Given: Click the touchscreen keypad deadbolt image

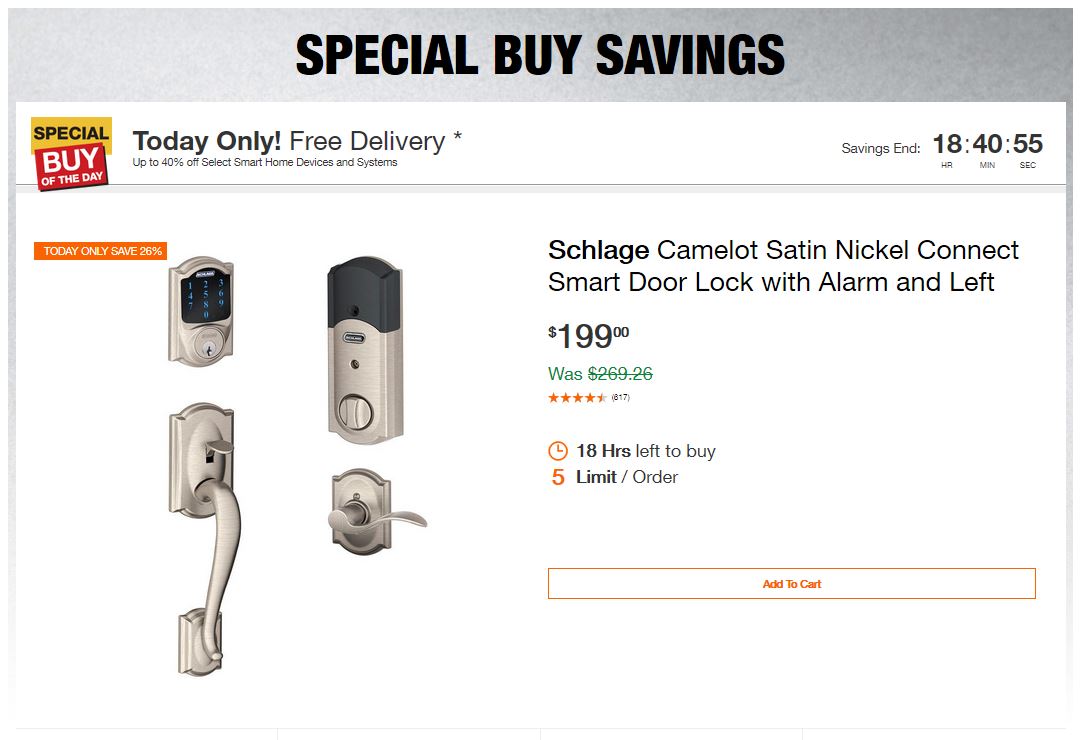Looking at the screenshot, I should click(201, 310).
